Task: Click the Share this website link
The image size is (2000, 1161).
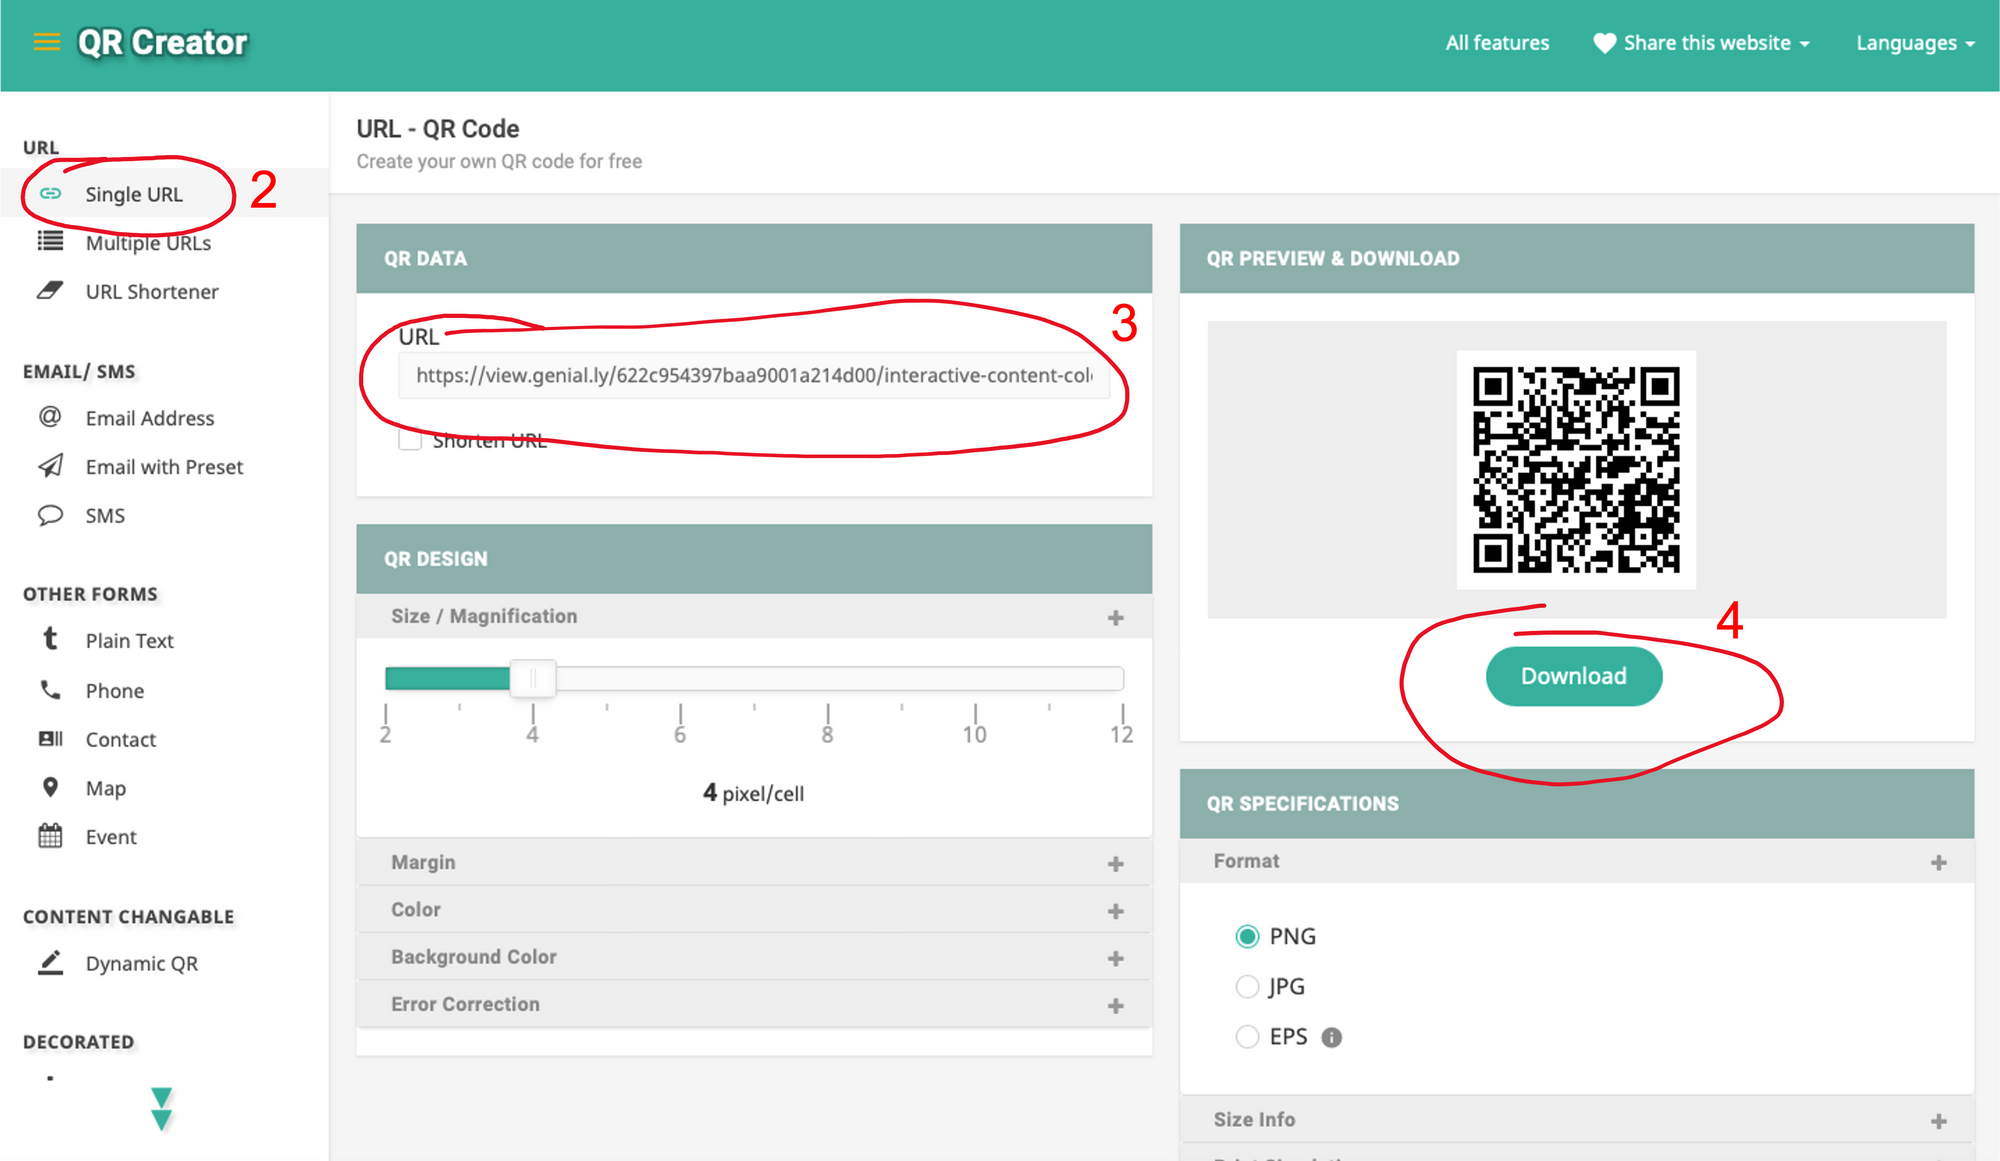Action: point(1706,43)
